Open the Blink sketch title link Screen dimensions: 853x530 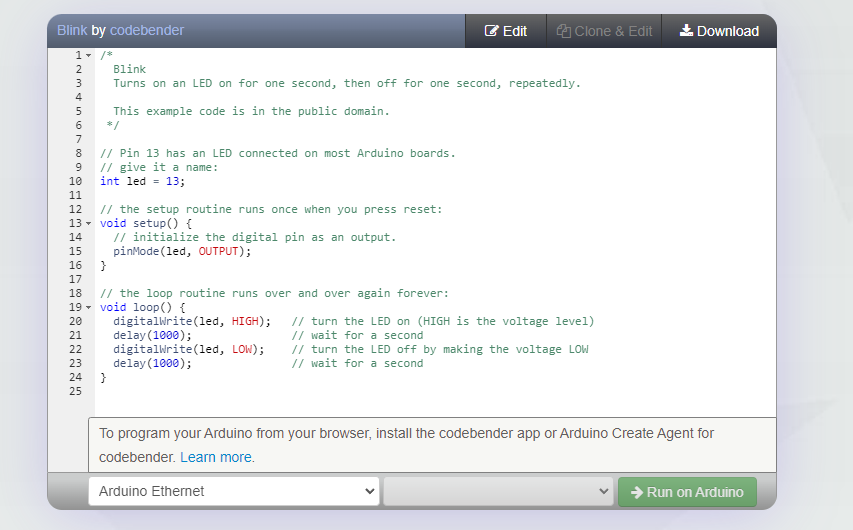[72, 30]
